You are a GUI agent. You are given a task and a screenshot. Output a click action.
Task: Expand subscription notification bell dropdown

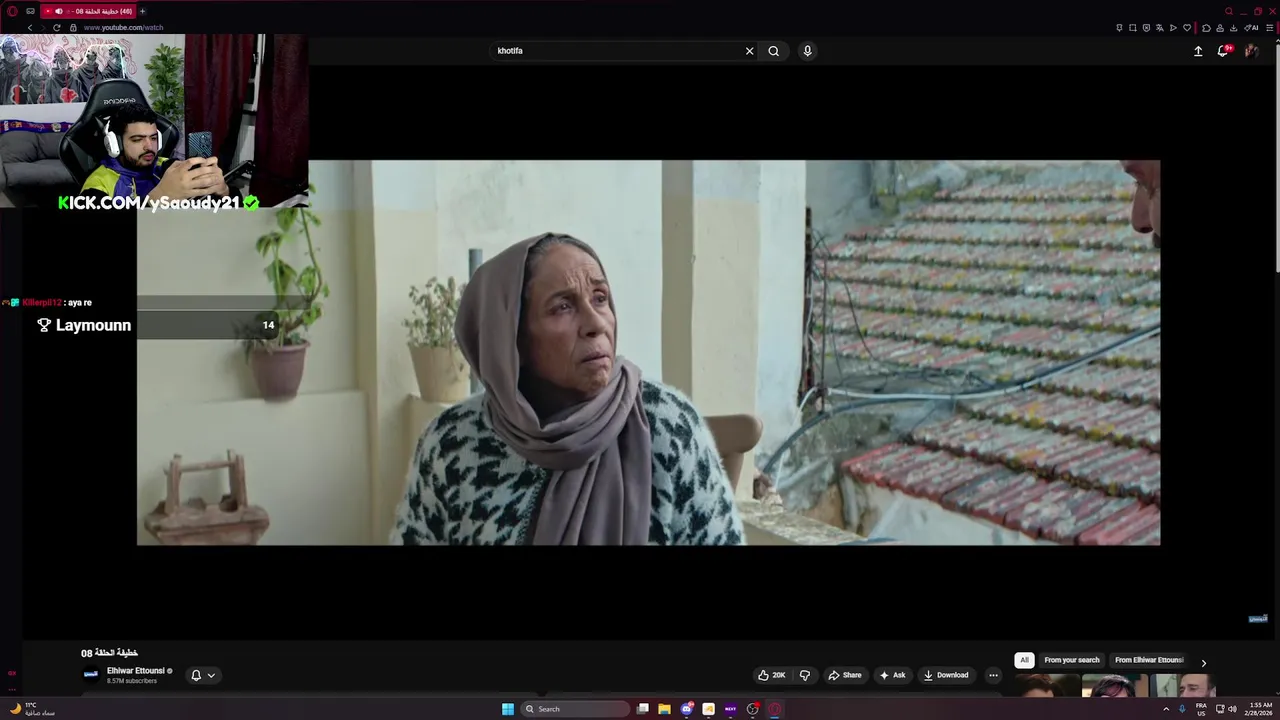click(x=203, y=675)
